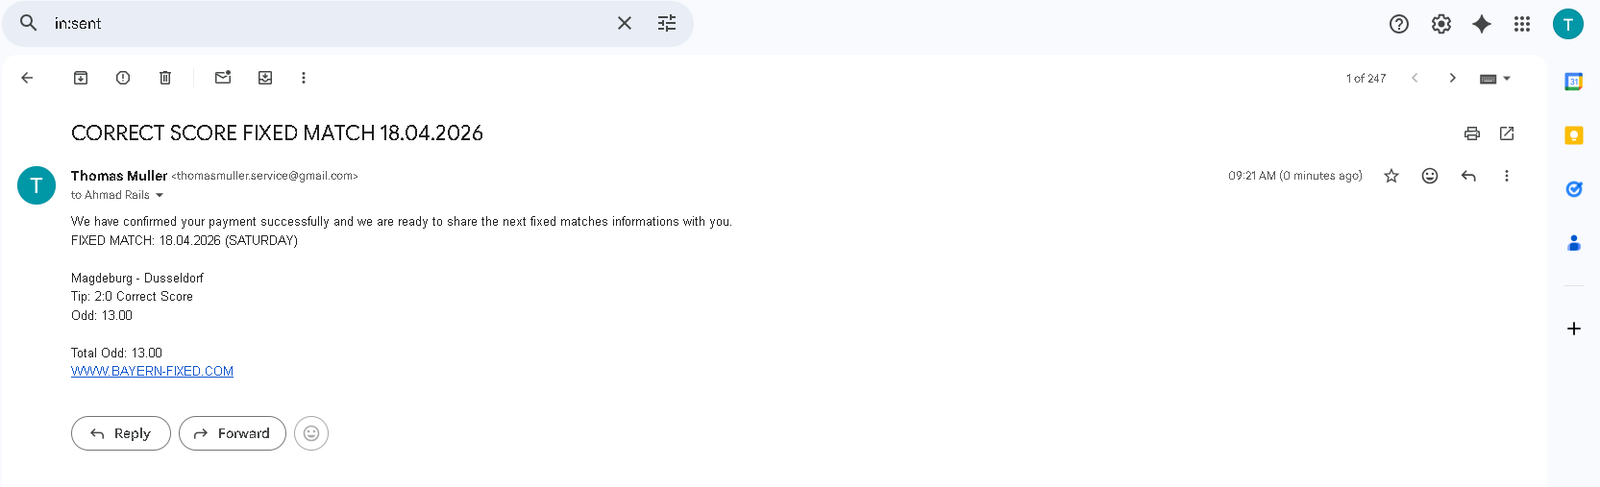
Task: Go to the newer conversation
Action: point(1414,78)
